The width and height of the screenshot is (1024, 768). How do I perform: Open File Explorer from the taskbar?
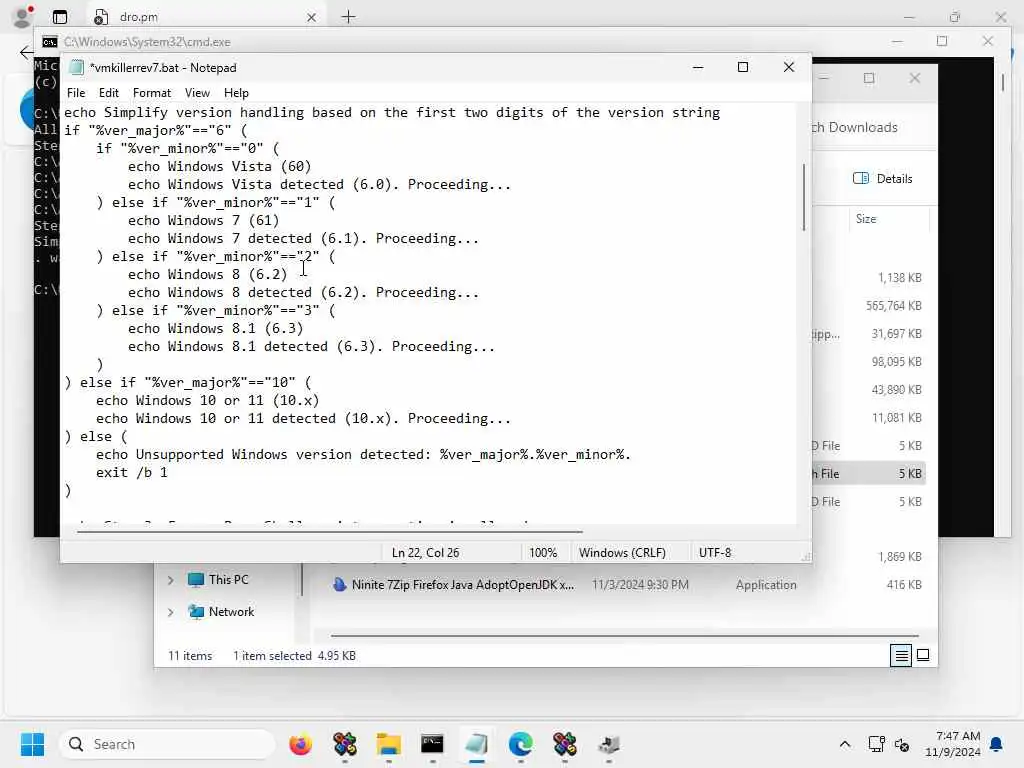389,744
